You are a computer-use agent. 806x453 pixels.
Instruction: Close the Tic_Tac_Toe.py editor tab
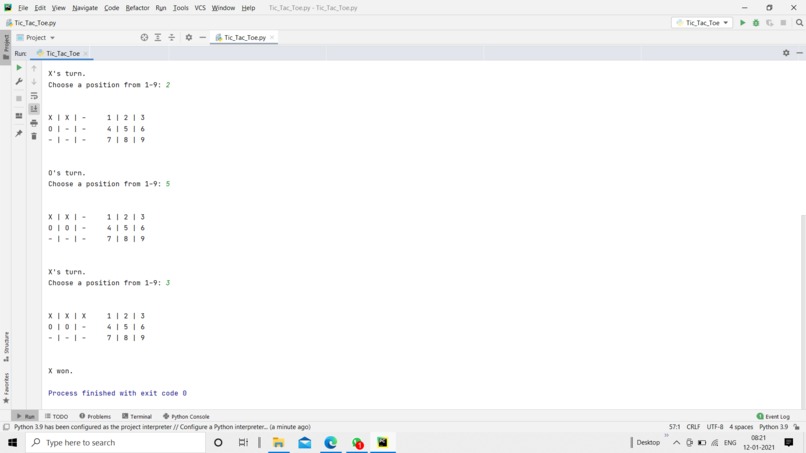tap(272, 38)
